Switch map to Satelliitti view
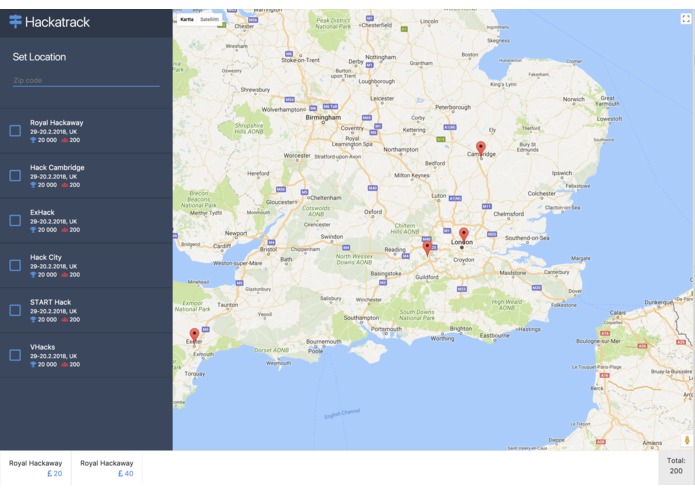This screenshot has width=695, height=494. [209, 19]
